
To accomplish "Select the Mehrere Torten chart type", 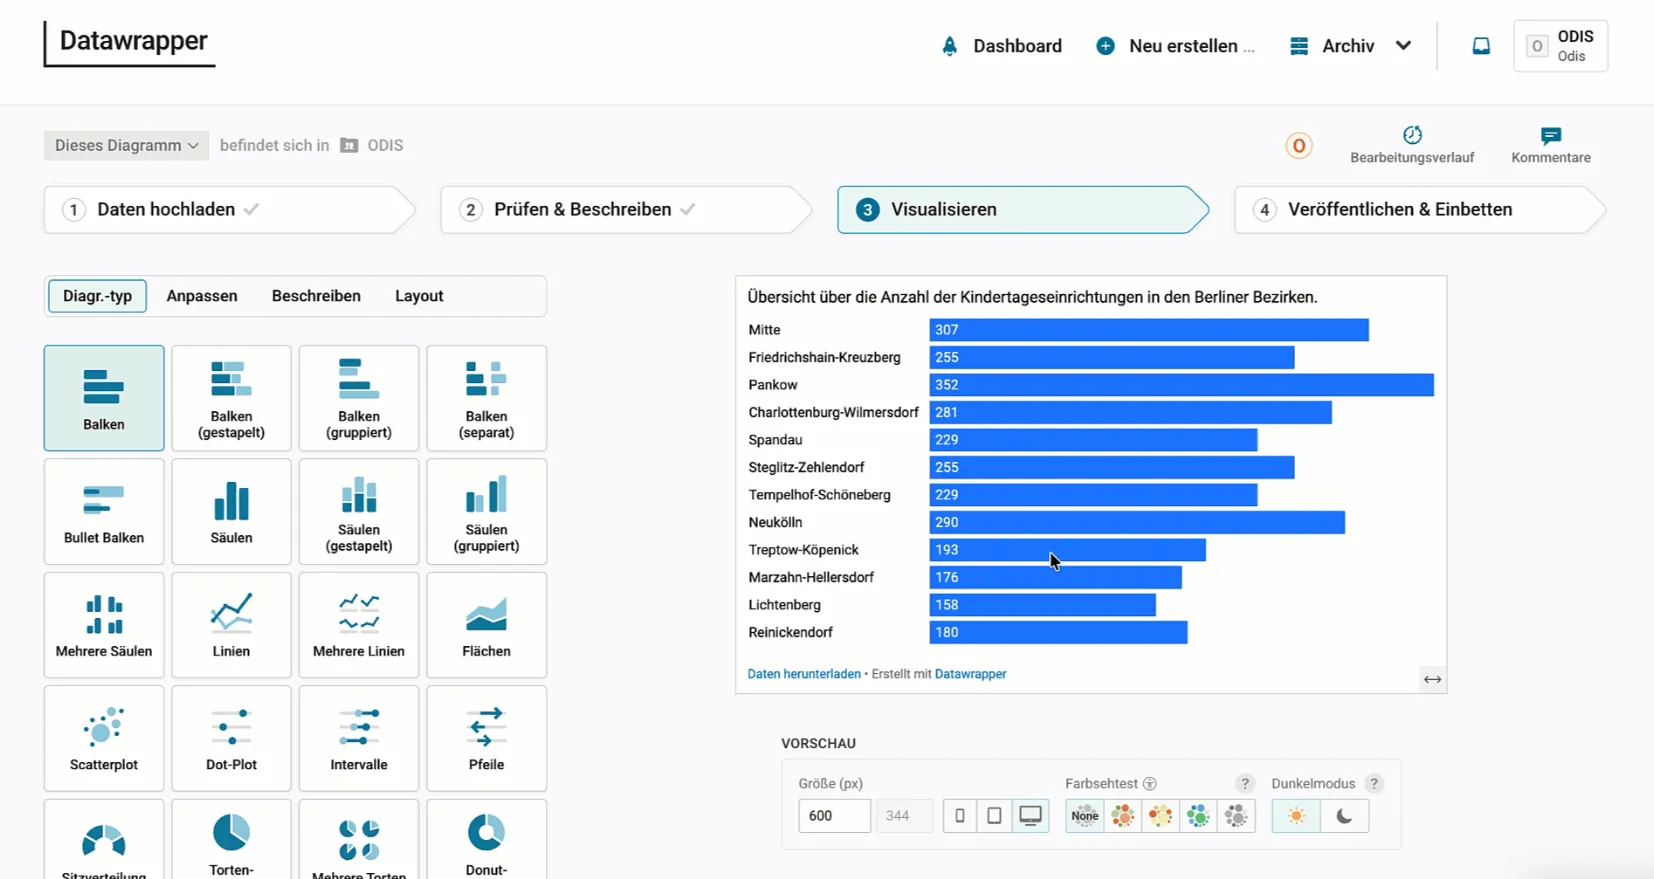I will 359,840.
